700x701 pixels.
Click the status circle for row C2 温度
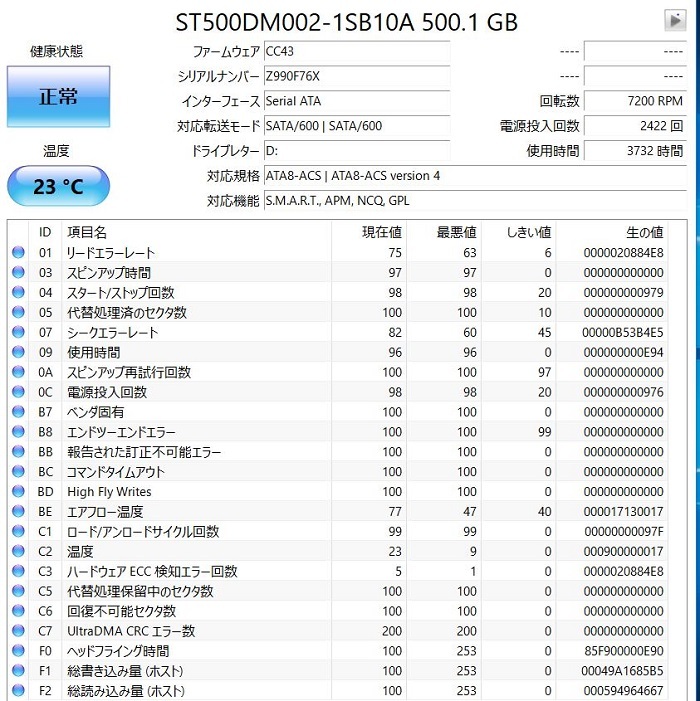click(x=18, y=551)
